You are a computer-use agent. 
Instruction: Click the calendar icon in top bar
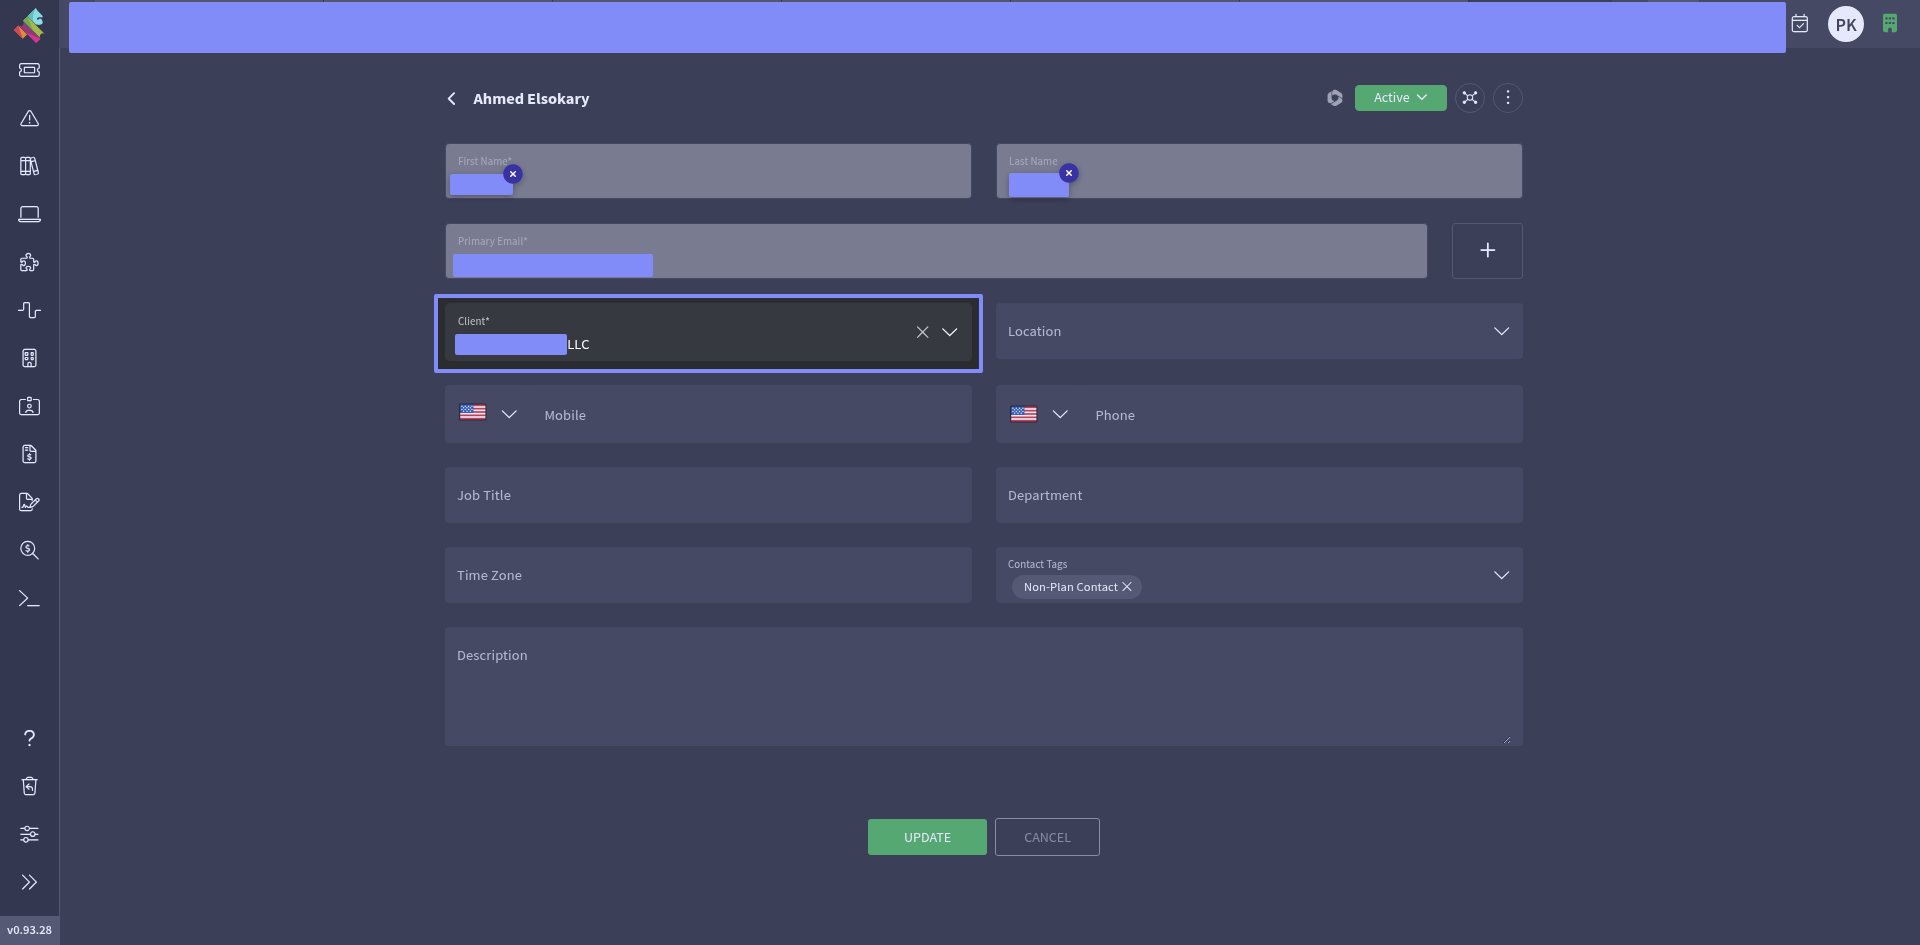click(1800, 24)
